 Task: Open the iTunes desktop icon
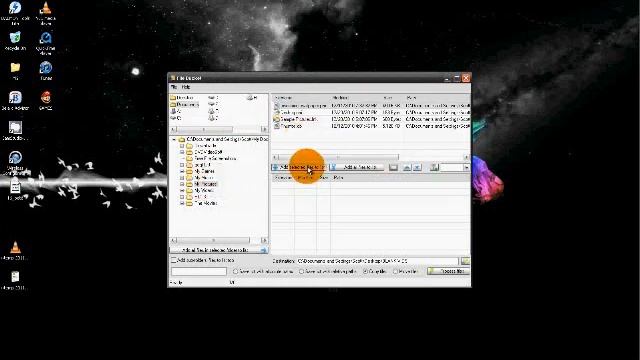(46, 67)
